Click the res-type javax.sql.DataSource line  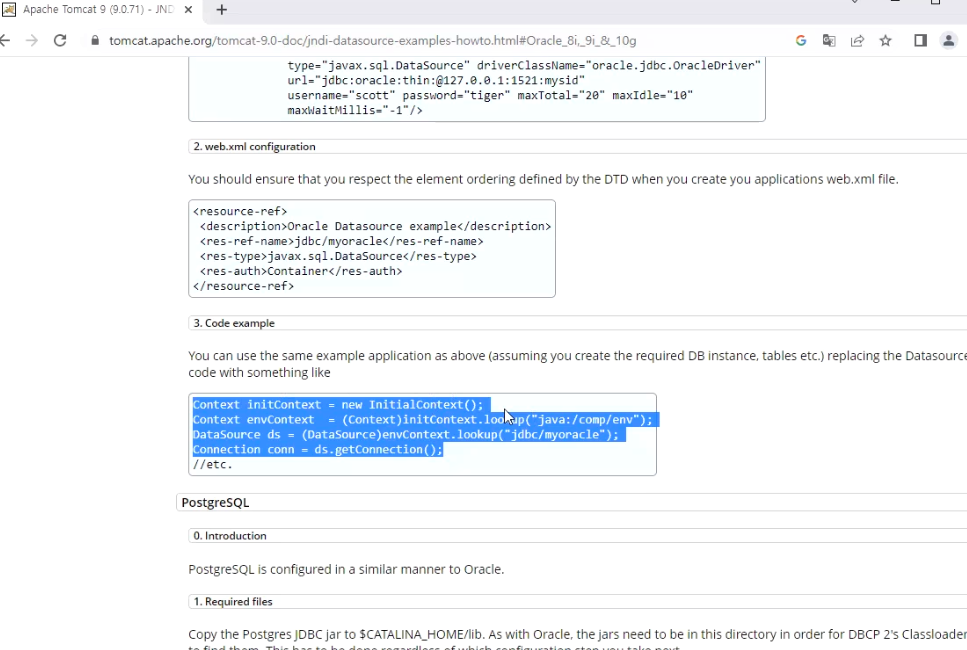[338, 256]
